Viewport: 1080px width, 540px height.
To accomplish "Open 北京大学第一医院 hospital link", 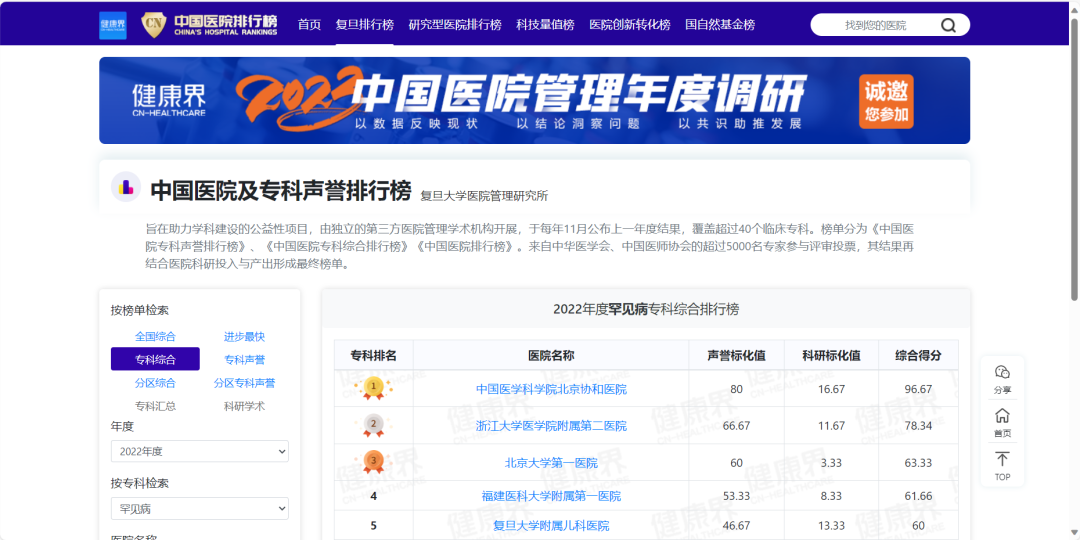I will pyautogui.click(x=551, y=463).
